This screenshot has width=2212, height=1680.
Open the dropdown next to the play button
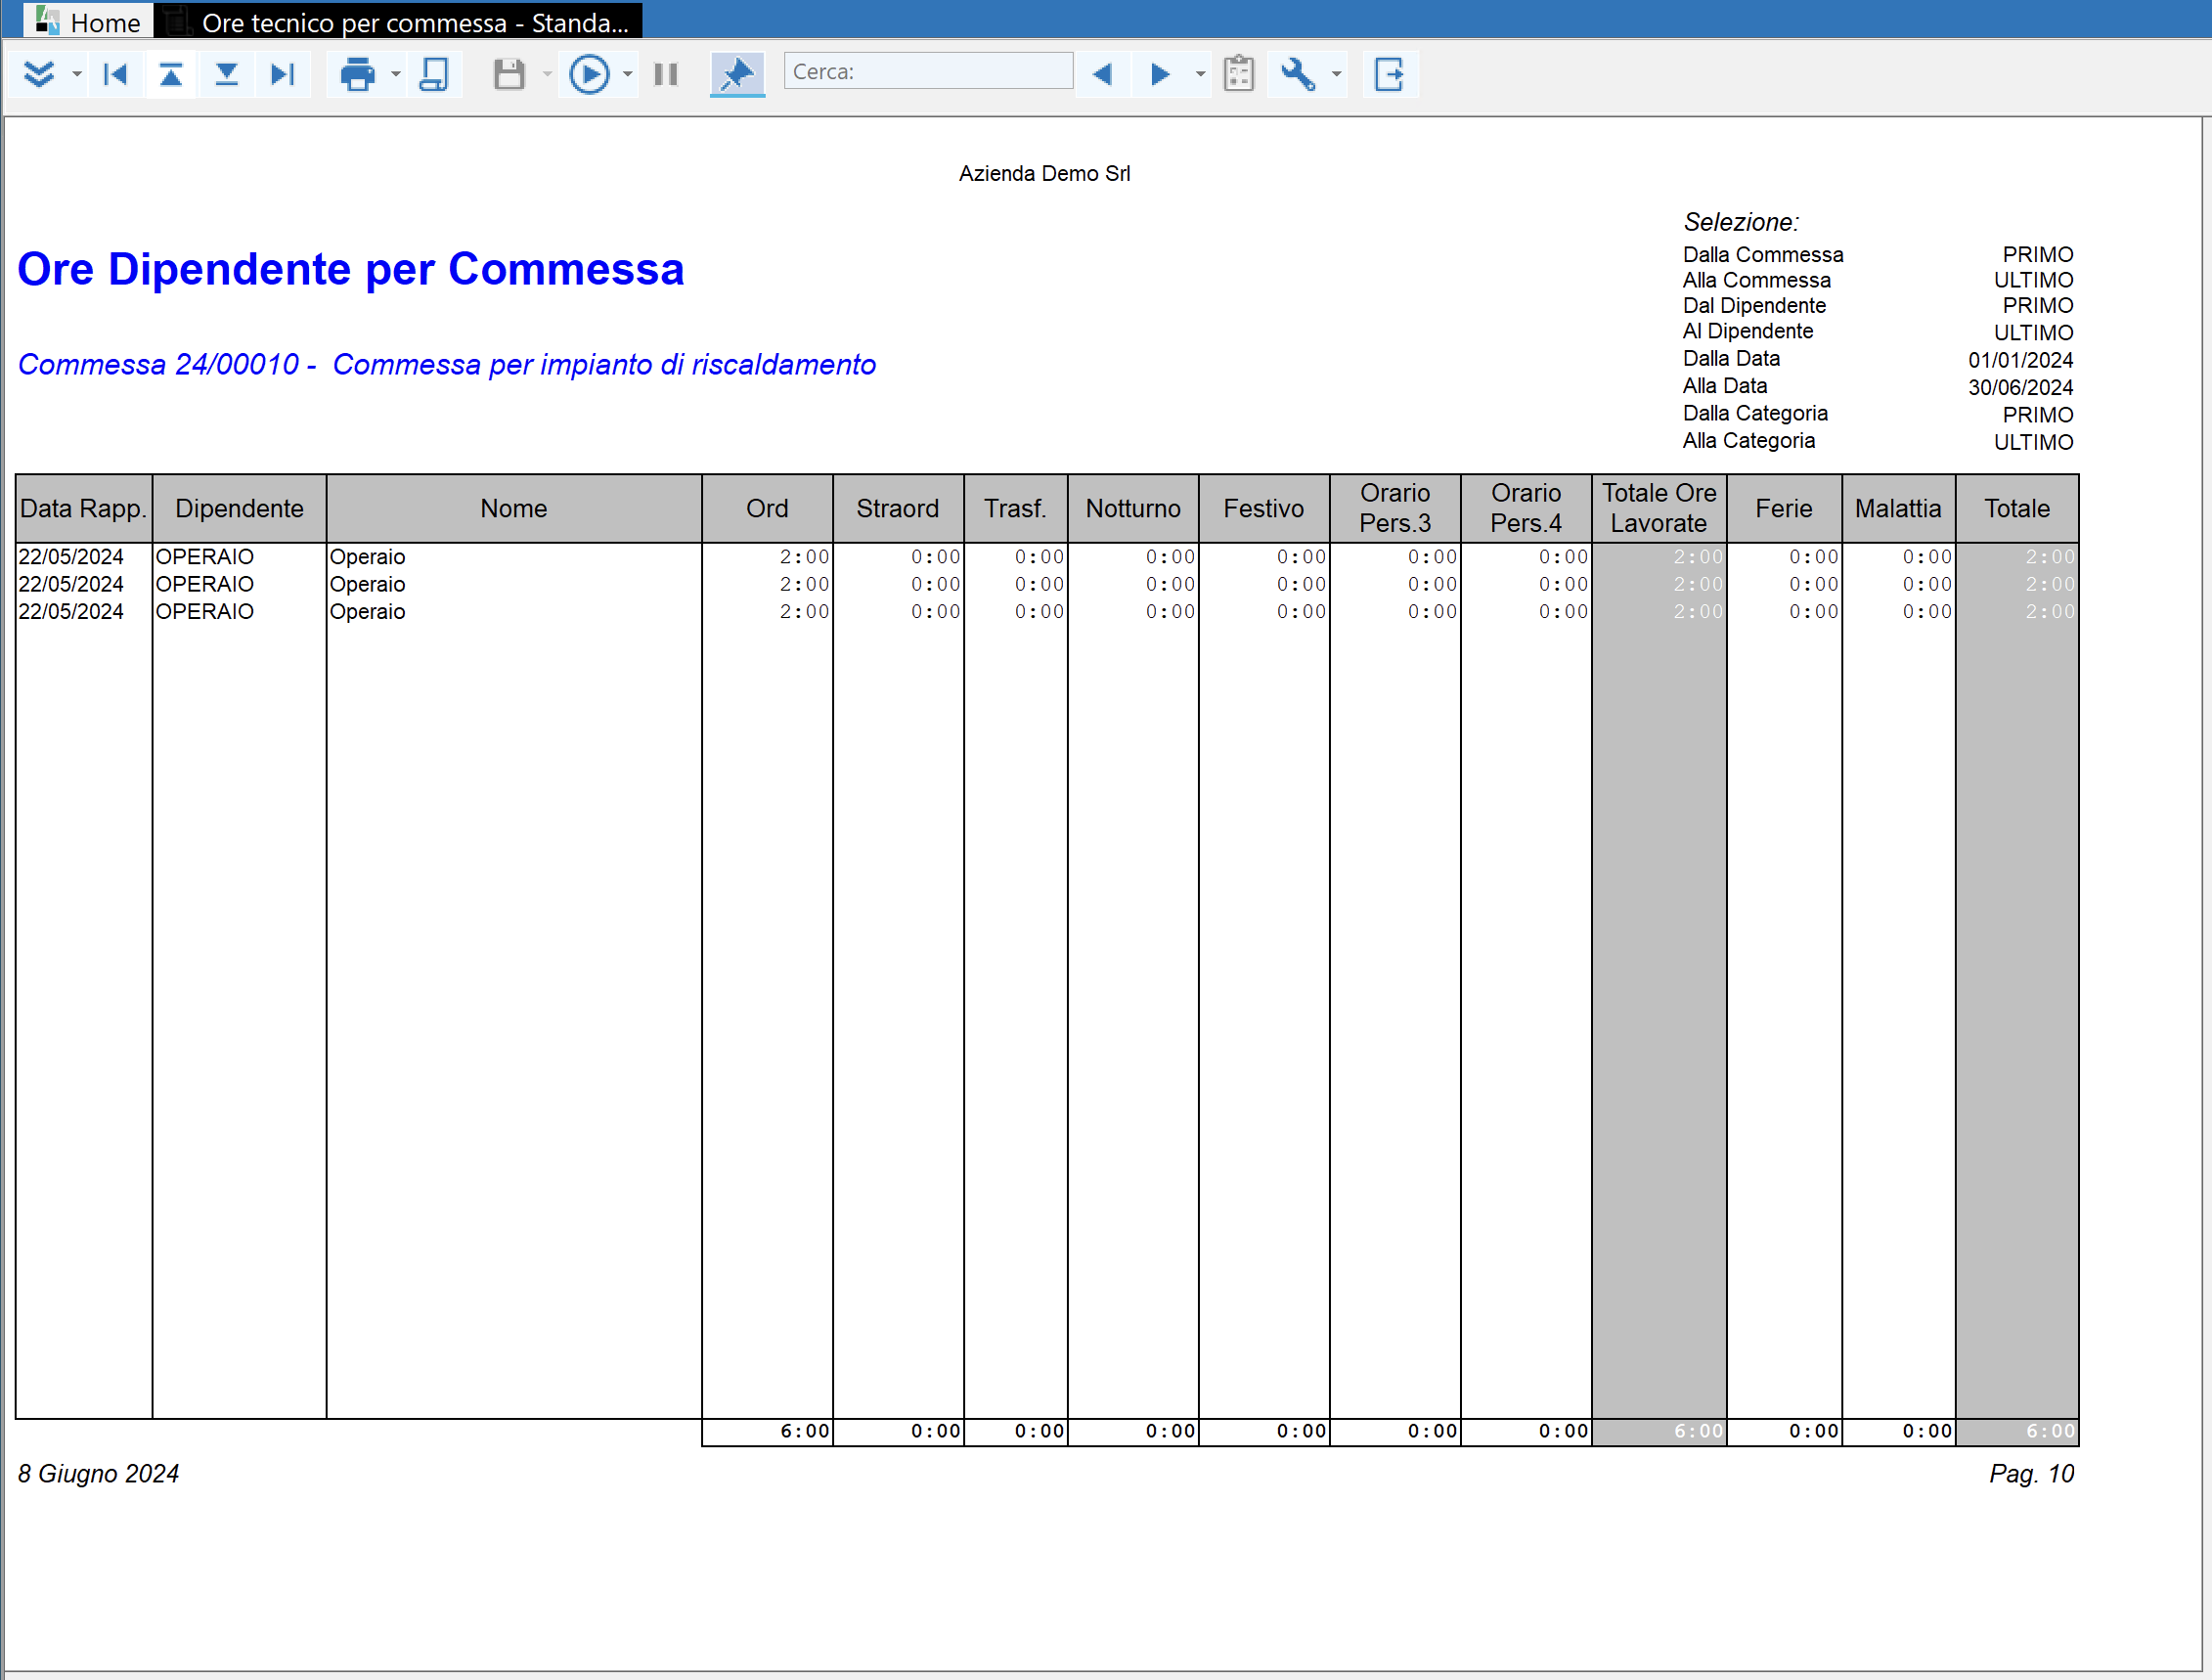[x=628, y=74]
